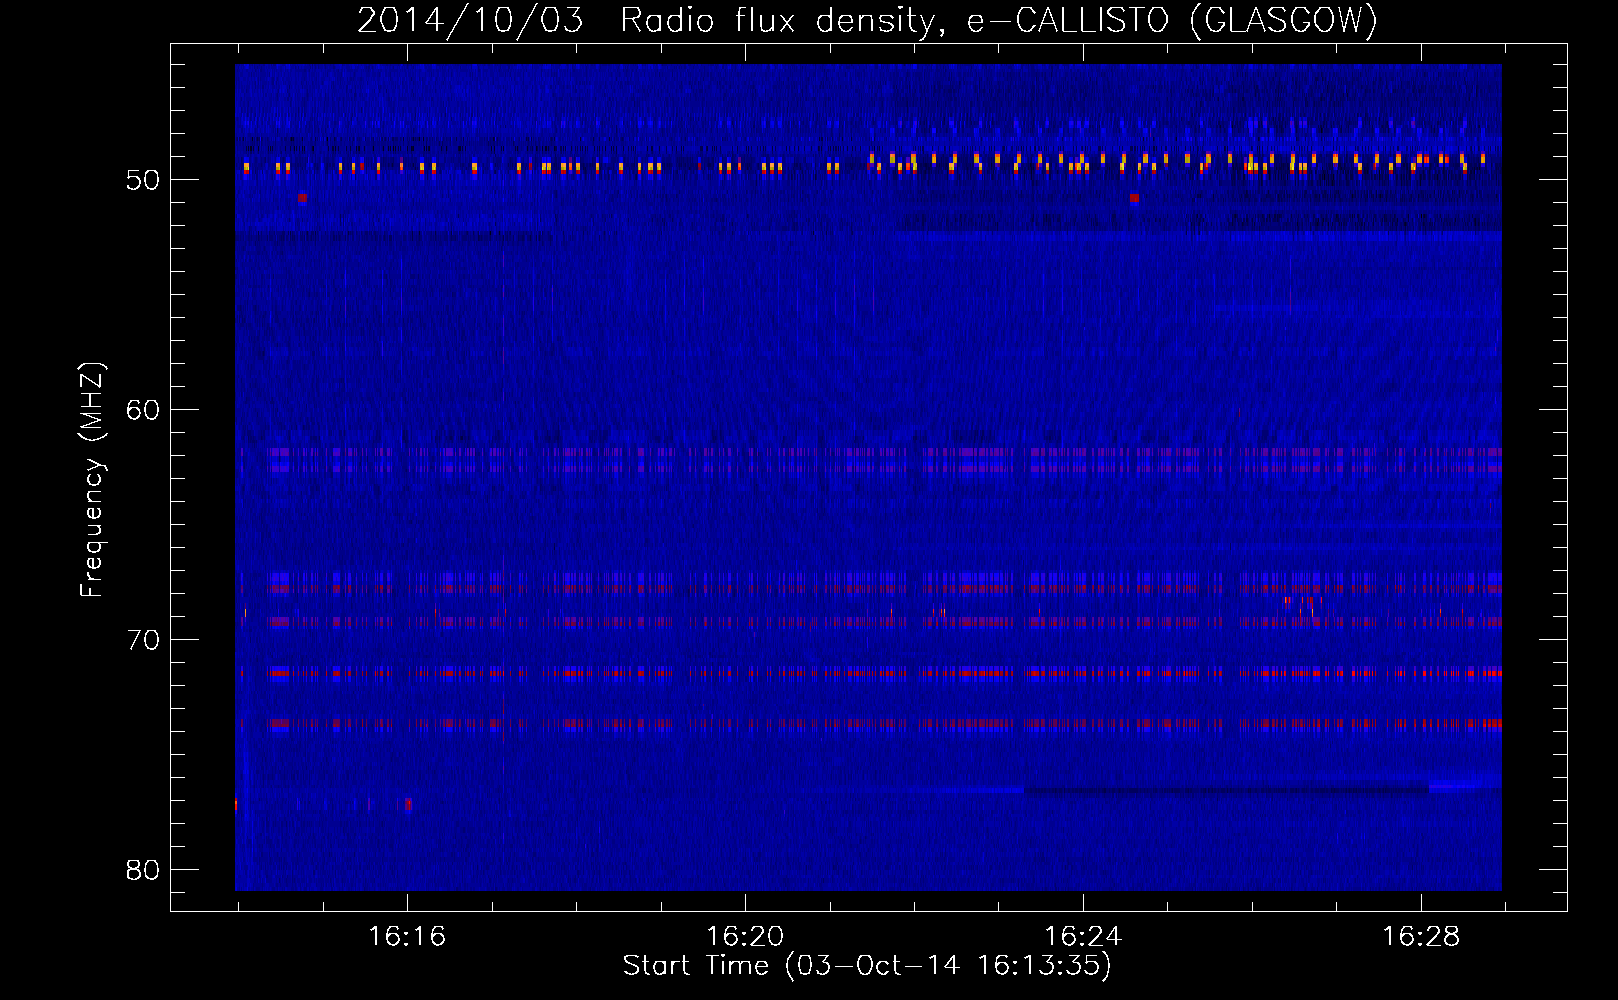Click the "Start Time (03-Oct-14 16:13:35)" label
The height and width of the screenshot is (1000, 1618).
coord(867,966)
